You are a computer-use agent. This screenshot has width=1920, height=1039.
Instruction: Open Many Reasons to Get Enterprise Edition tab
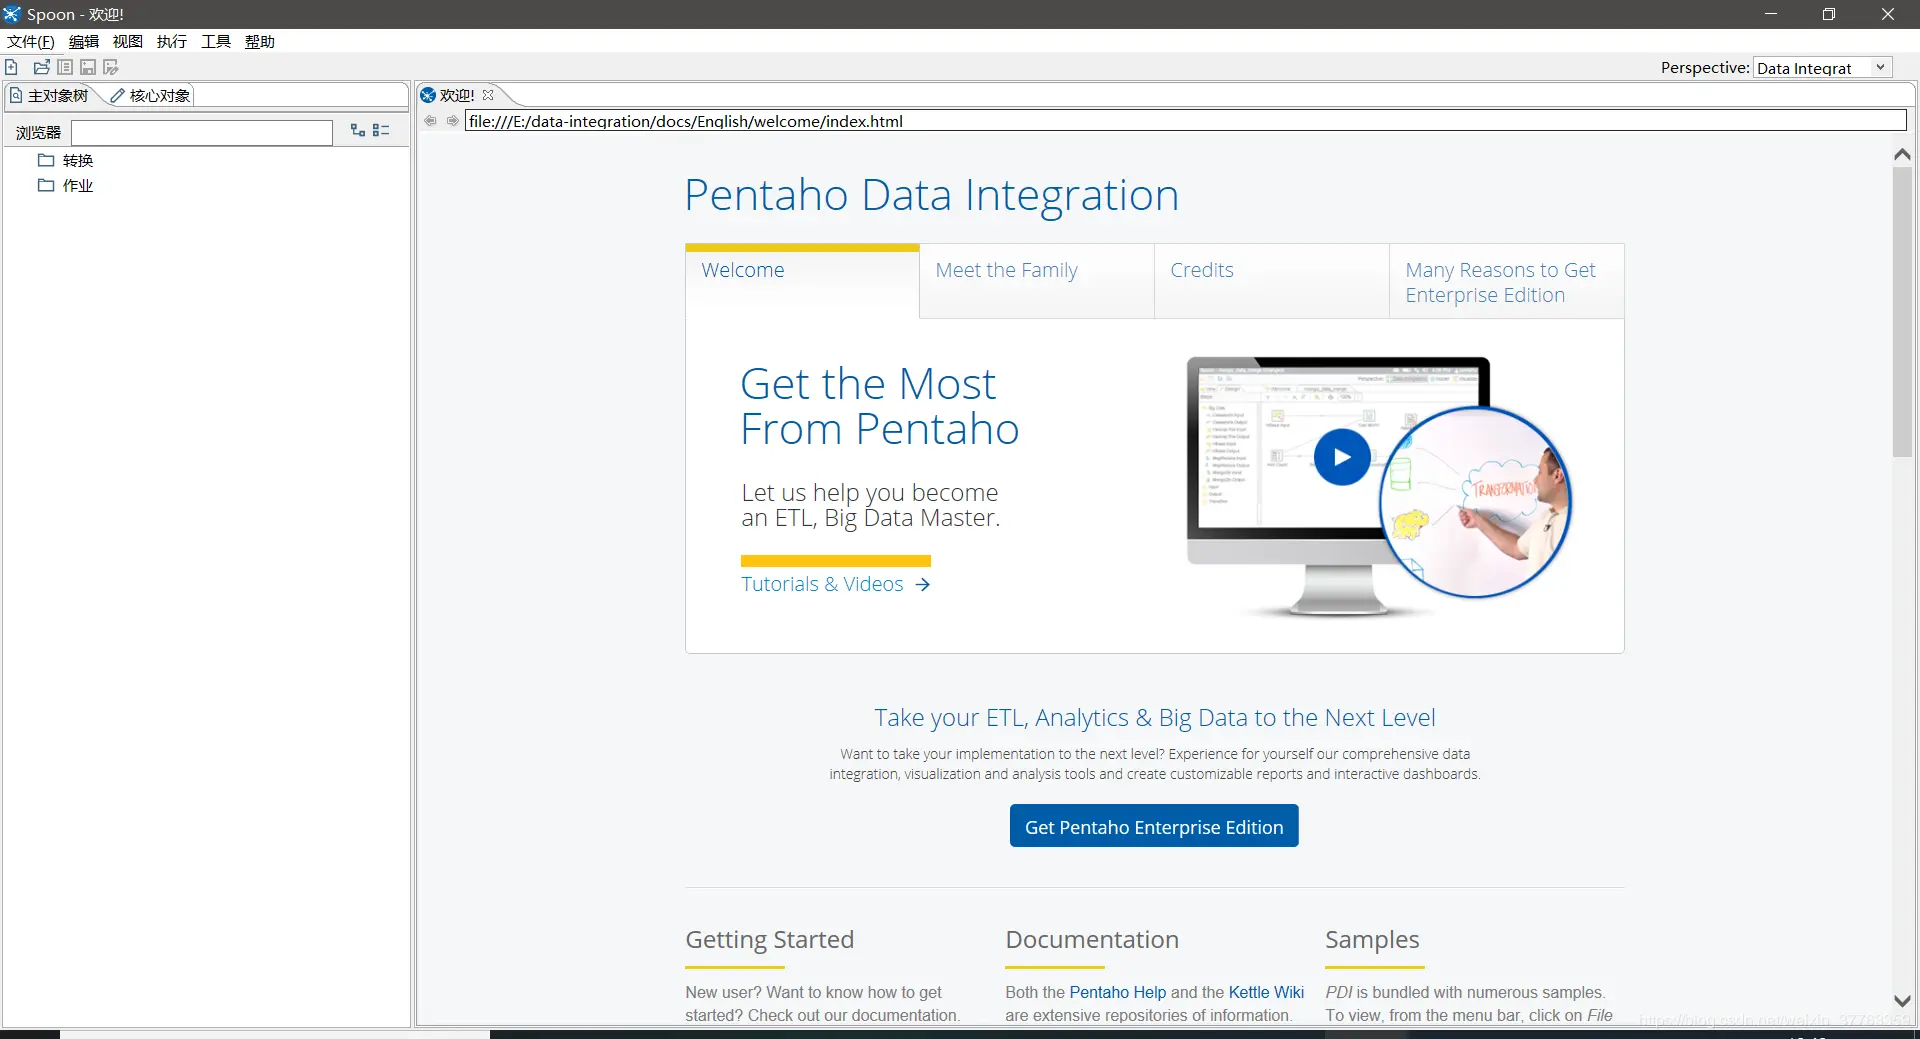1507,281
